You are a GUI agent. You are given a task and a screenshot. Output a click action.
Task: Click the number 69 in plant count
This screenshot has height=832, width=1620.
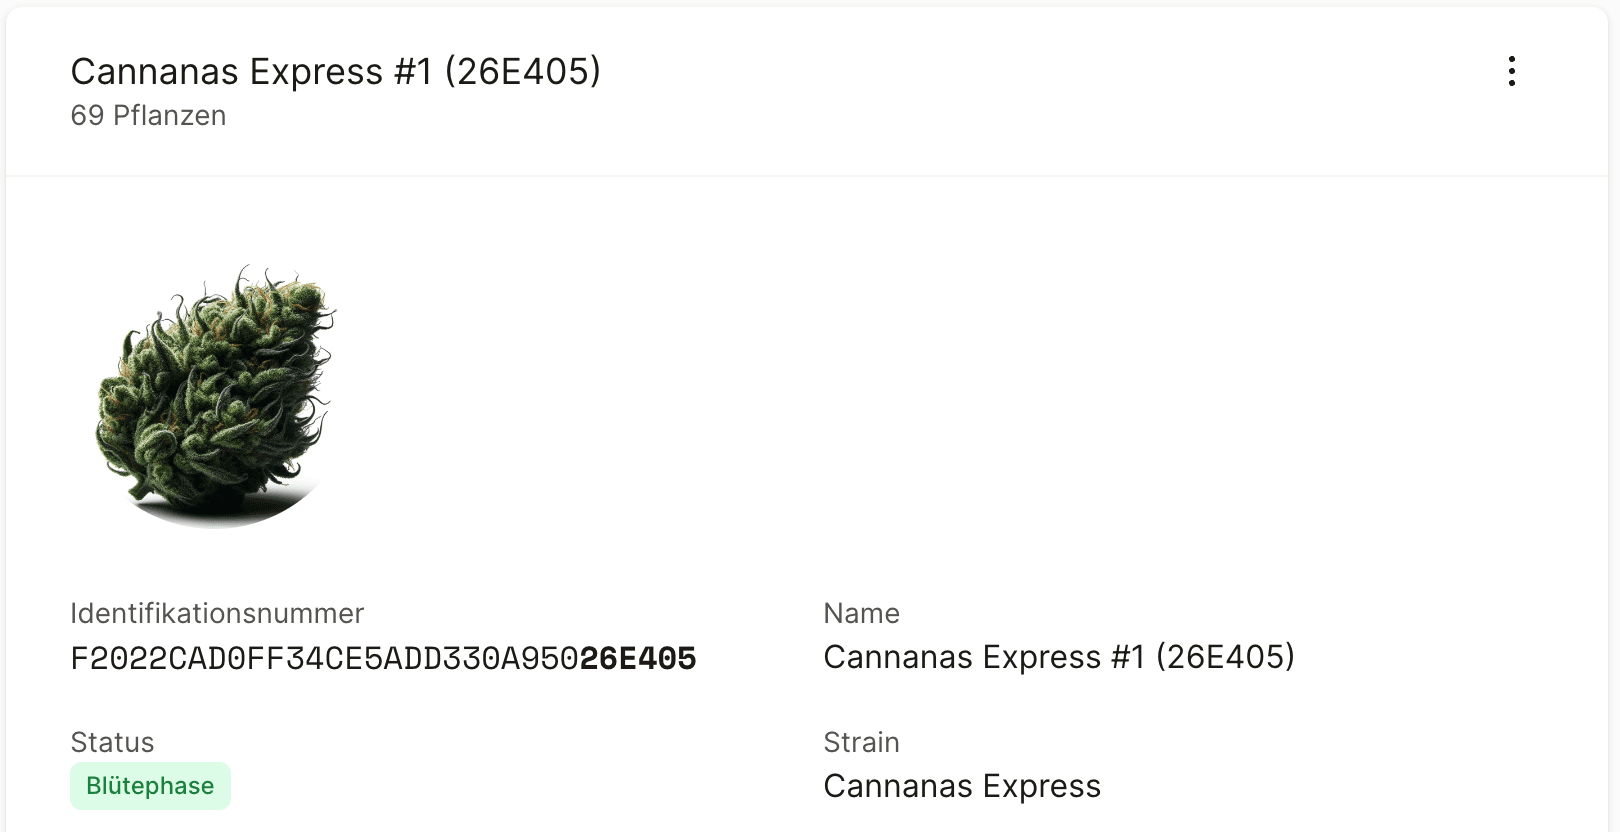click(x=87, y=116)
